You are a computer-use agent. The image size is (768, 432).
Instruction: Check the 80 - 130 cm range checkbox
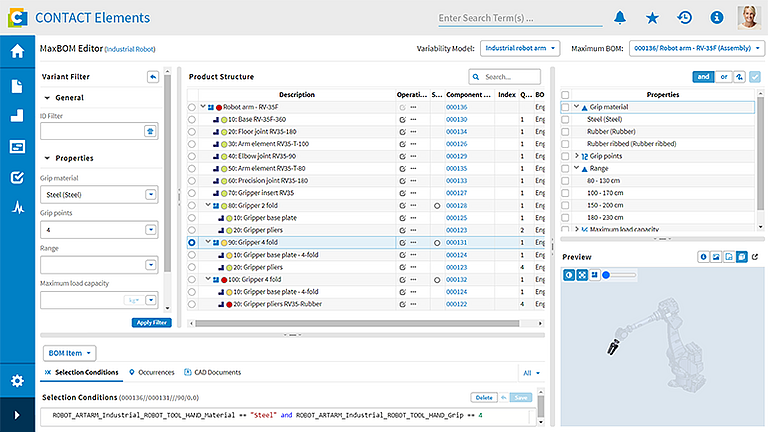pos(565,181)
